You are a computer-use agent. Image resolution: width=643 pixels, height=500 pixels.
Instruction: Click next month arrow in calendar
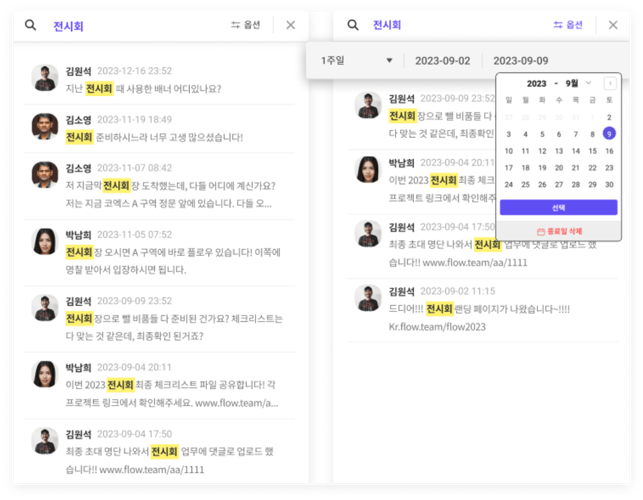[x=610, y=83]
